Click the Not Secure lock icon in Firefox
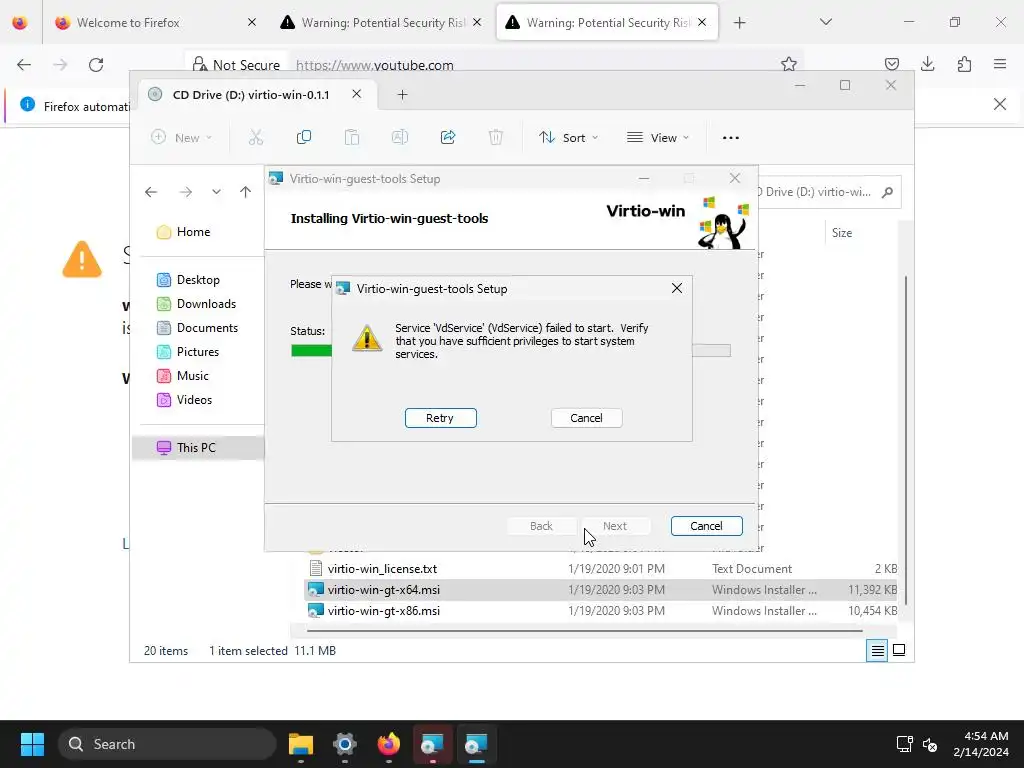Viewport: 1024px width, 768px height. point(199,65)
